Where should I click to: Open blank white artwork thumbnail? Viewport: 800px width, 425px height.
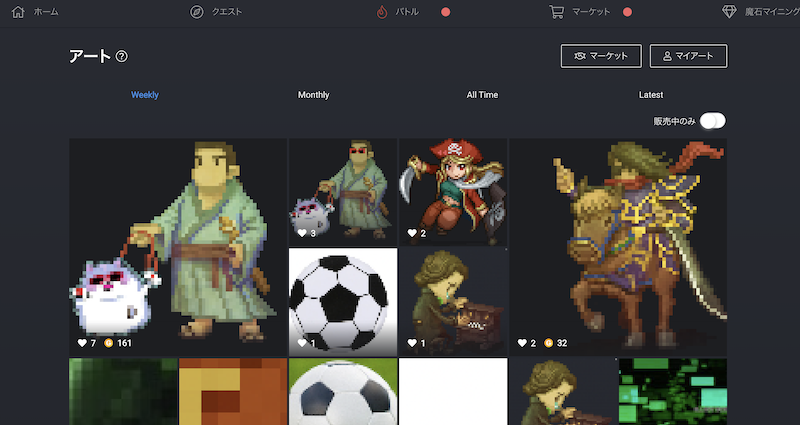pyautogui.click(x=453, y=391)
